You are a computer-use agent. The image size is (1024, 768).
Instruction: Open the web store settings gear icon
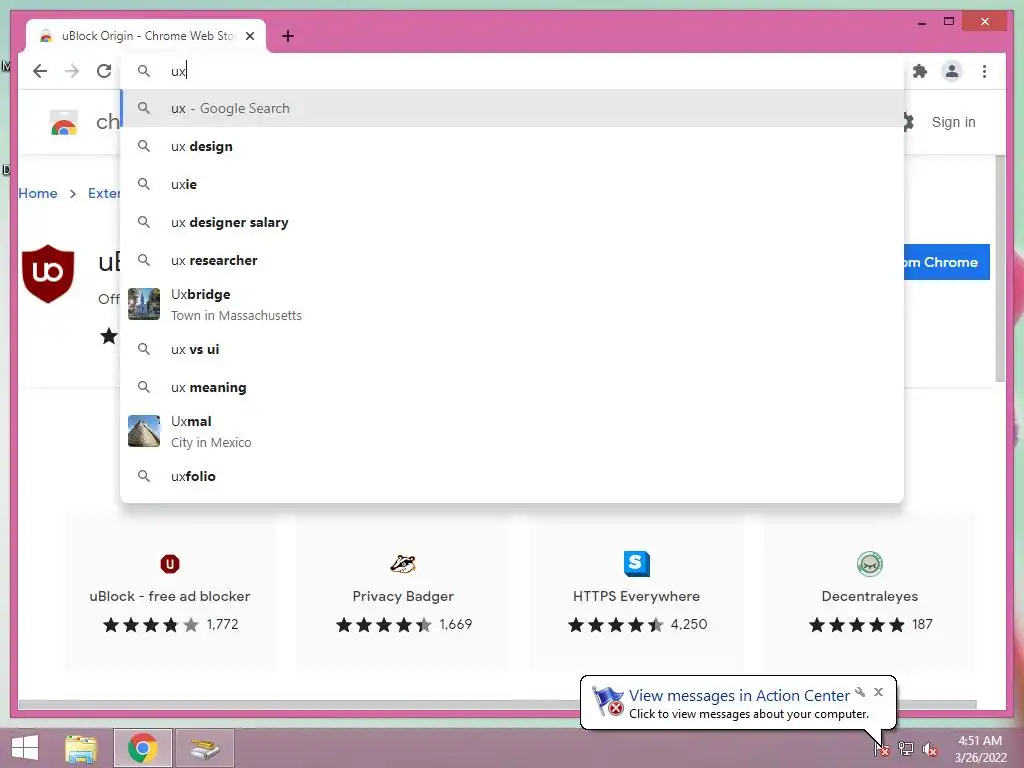pos(908,122)
